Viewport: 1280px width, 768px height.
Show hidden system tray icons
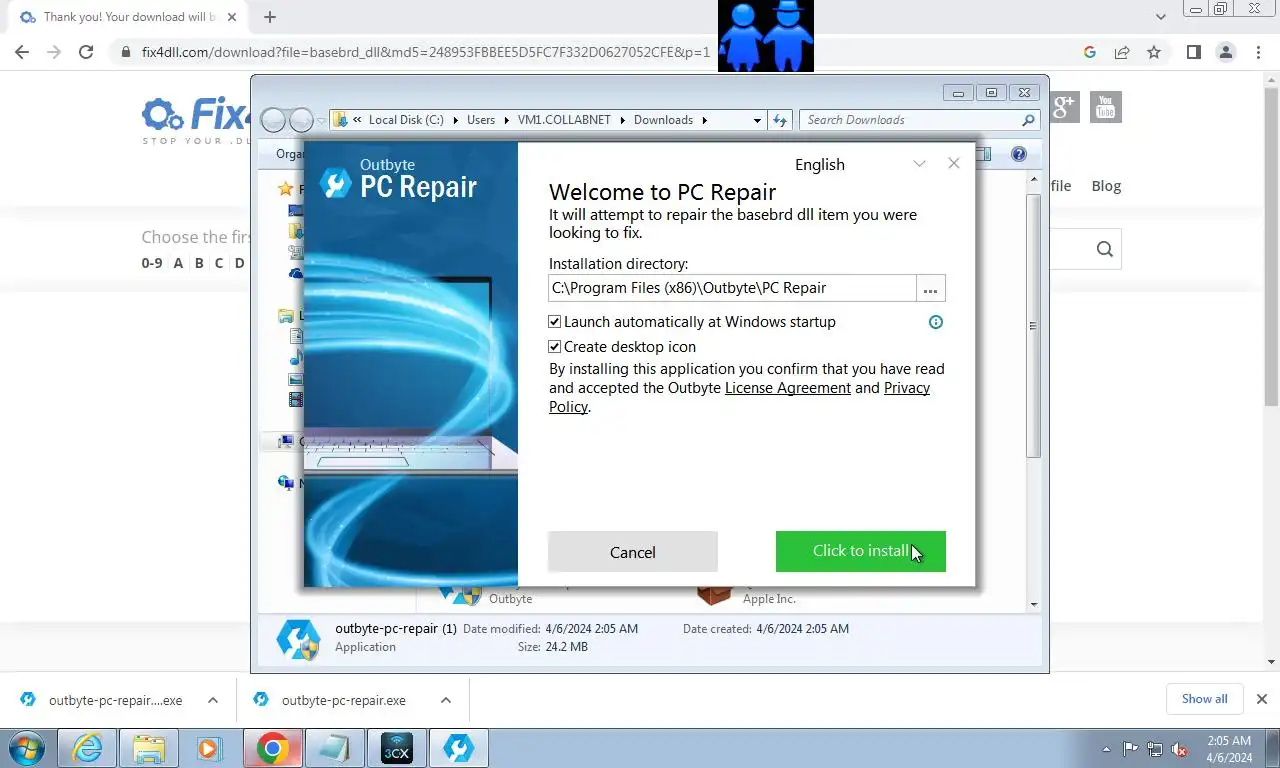(x=1106, y=749)
